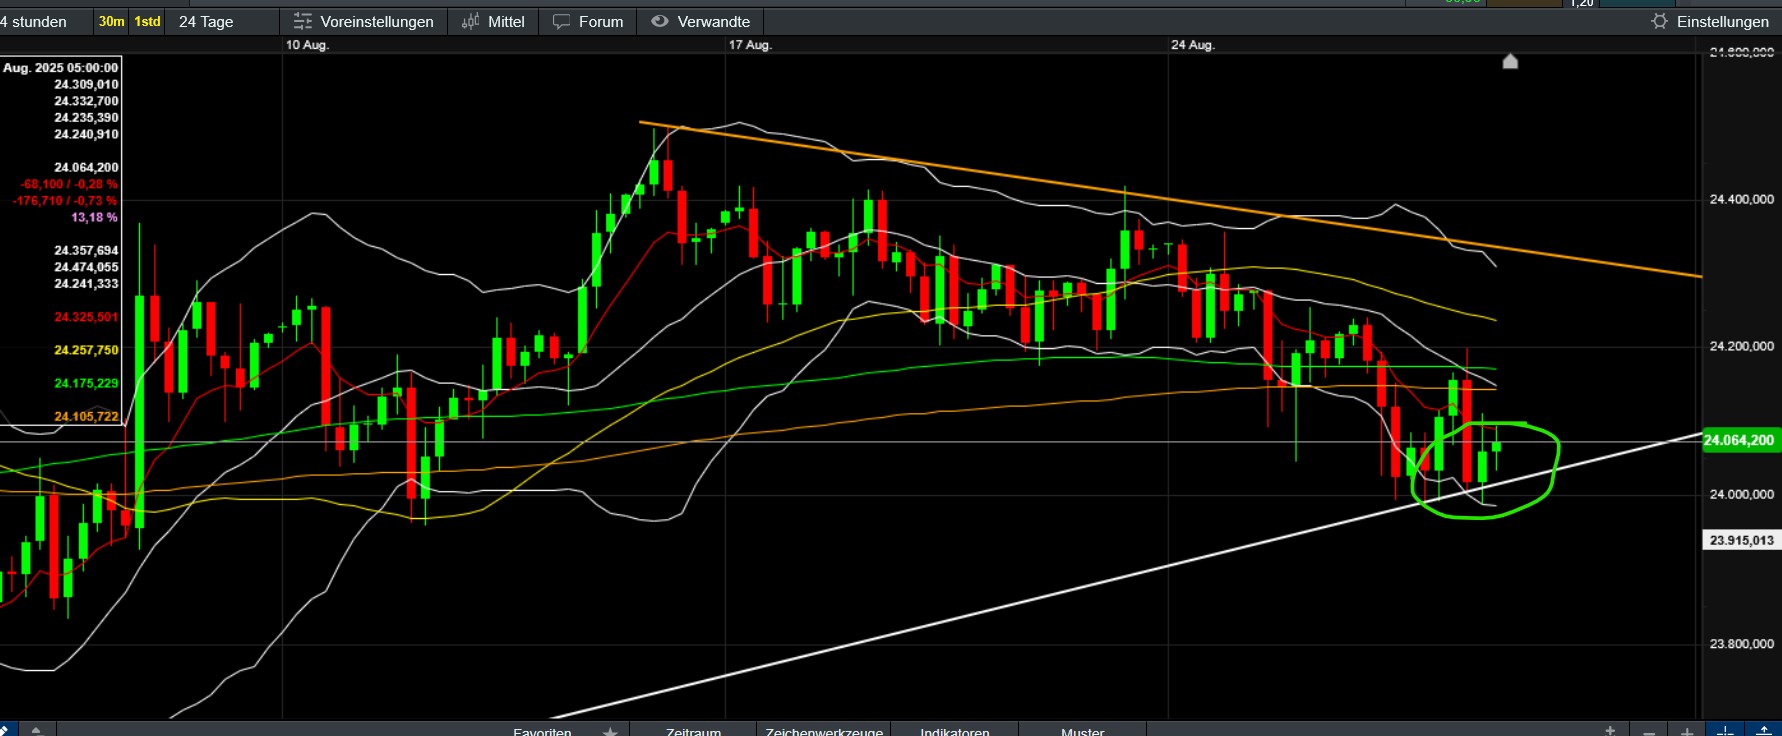Click the red indicator value 24.325,501
The image size is (1782, 736).
[86, 317]
